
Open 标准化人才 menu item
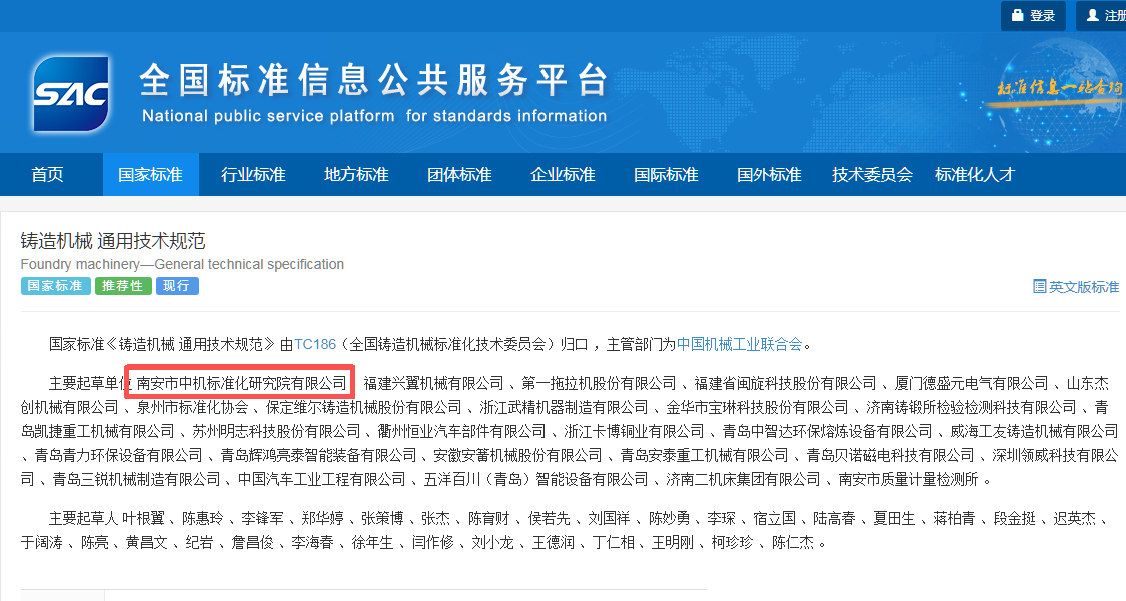pos(975,174)
